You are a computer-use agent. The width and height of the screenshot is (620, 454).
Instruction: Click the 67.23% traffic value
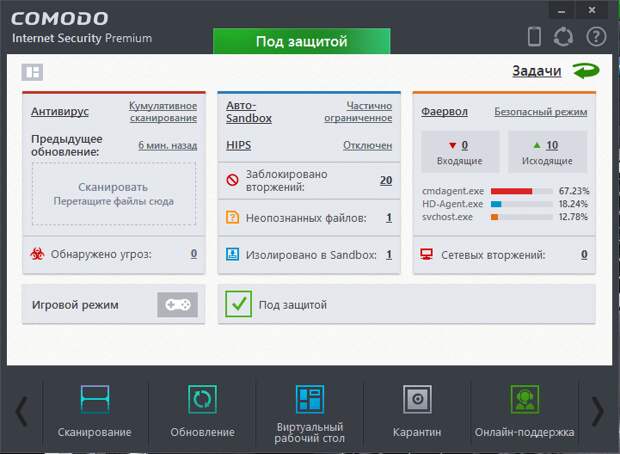(574, 191)
